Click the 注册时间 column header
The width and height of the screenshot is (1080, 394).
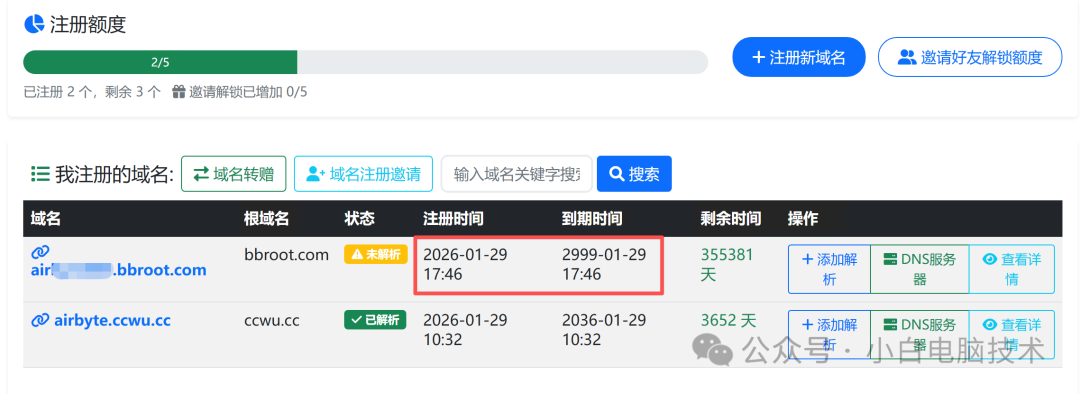pyautogui.click(x=453, y=219)
